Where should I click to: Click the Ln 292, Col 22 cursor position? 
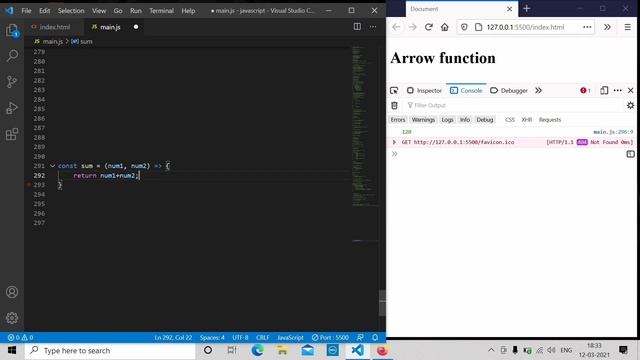click(x=173, y=338)
